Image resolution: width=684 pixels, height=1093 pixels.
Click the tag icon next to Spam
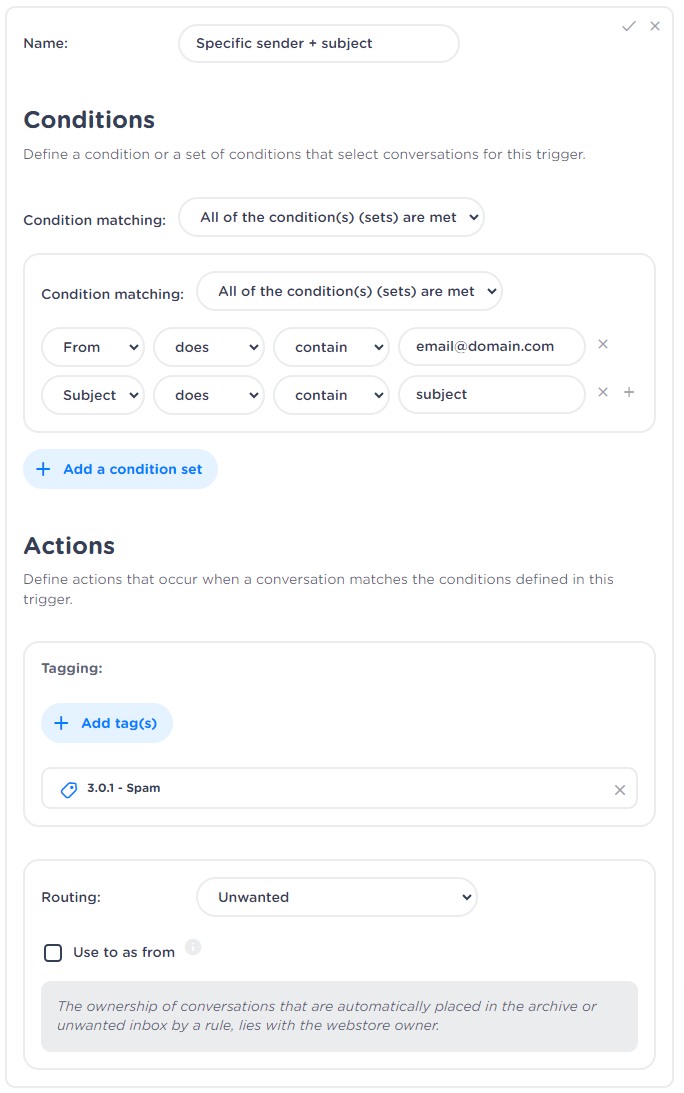(68, 789)
